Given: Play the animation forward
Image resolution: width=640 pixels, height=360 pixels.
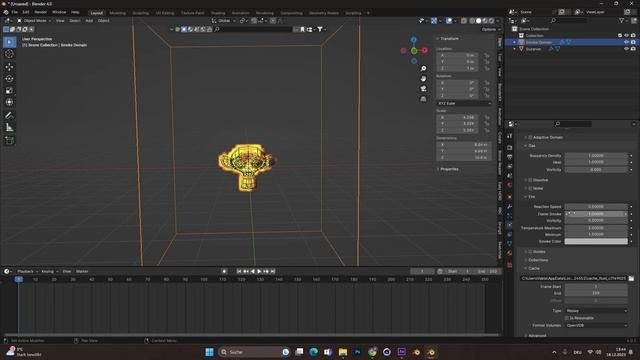Looking at the screenshot, I should coord(259,271).
